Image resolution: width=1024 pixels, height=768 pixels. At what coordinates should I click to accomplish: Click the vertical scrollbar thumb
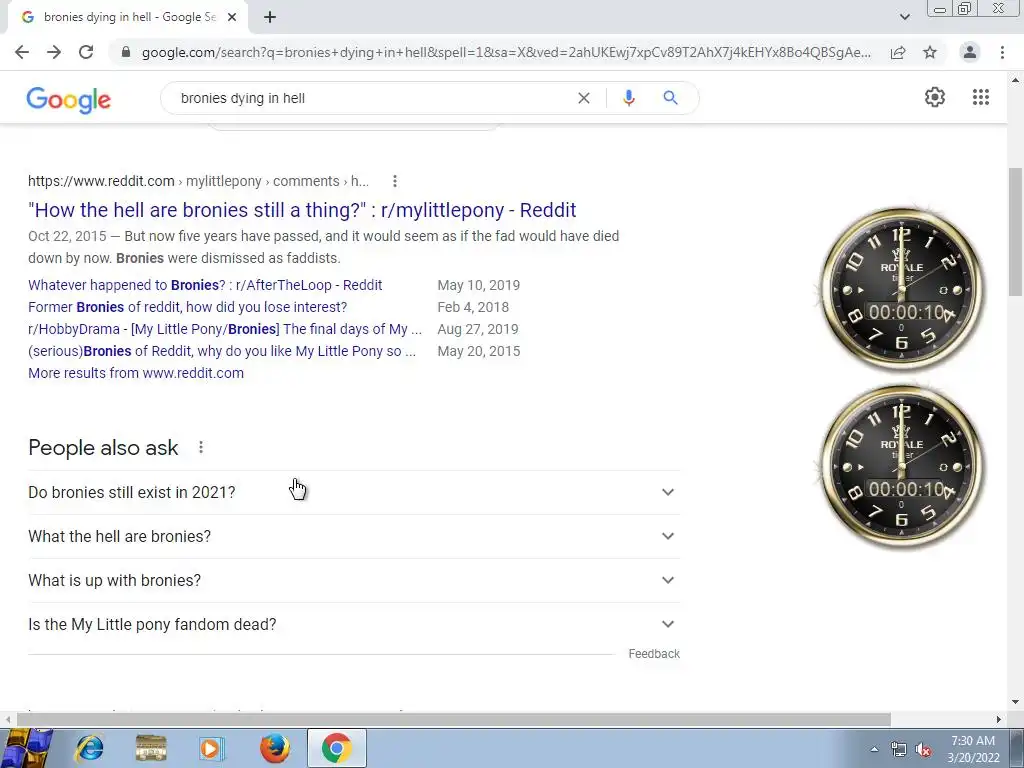[1015, 231]
